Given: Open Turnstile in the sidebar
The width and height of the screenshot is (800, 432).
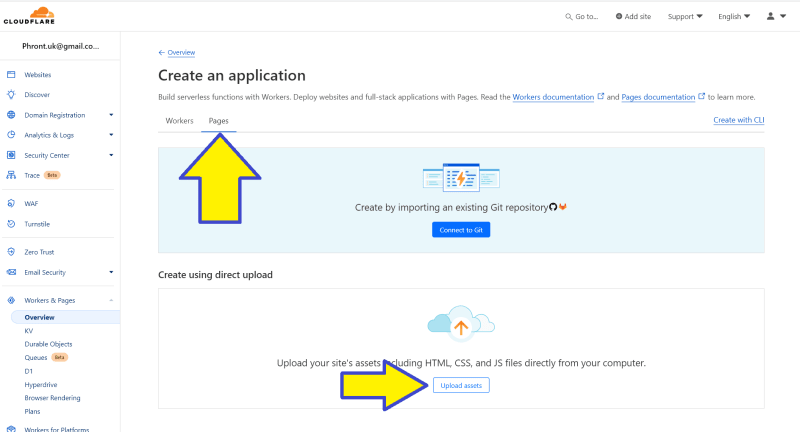Looking at the screenshot, I should 37,224.
